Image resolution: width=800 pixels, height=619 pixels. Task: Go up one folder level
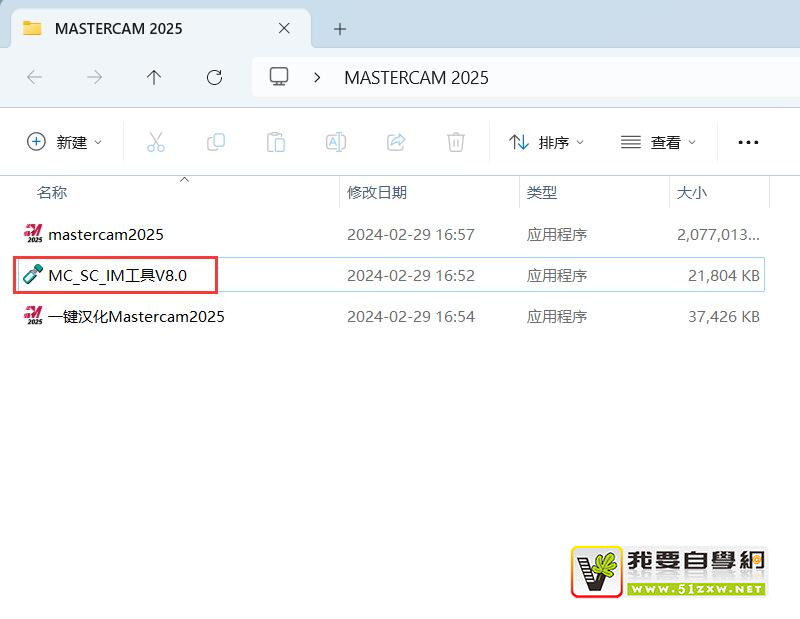(154, 77)
